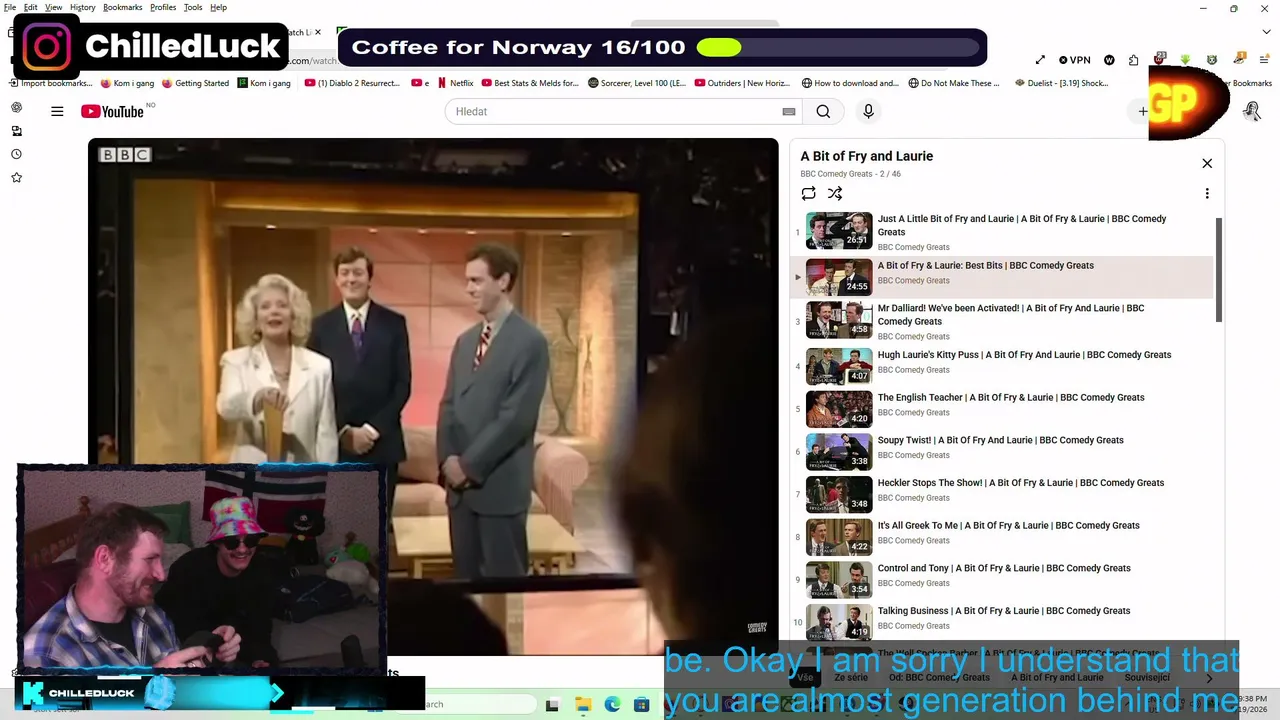
Task: Open the Getting Started bookmark
Action: (195, 83)
